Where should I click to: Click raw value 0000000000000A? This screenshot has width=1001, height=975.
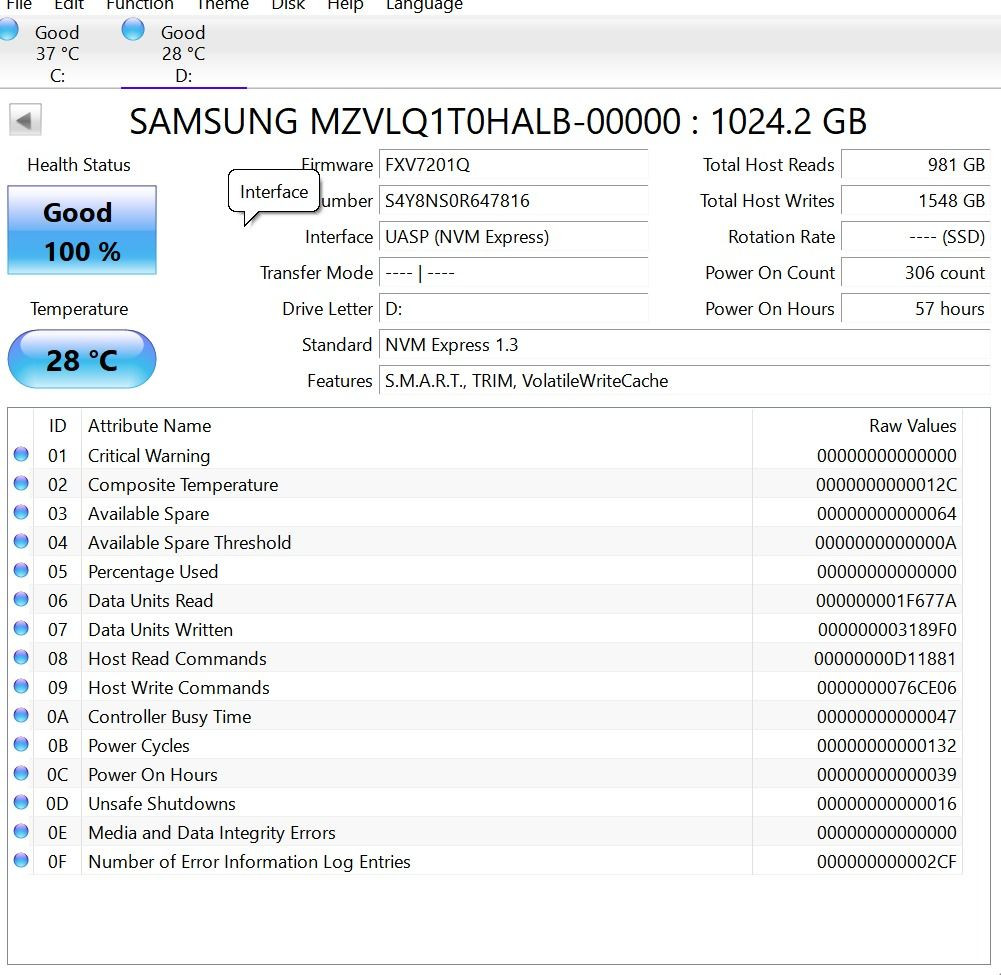885,543
